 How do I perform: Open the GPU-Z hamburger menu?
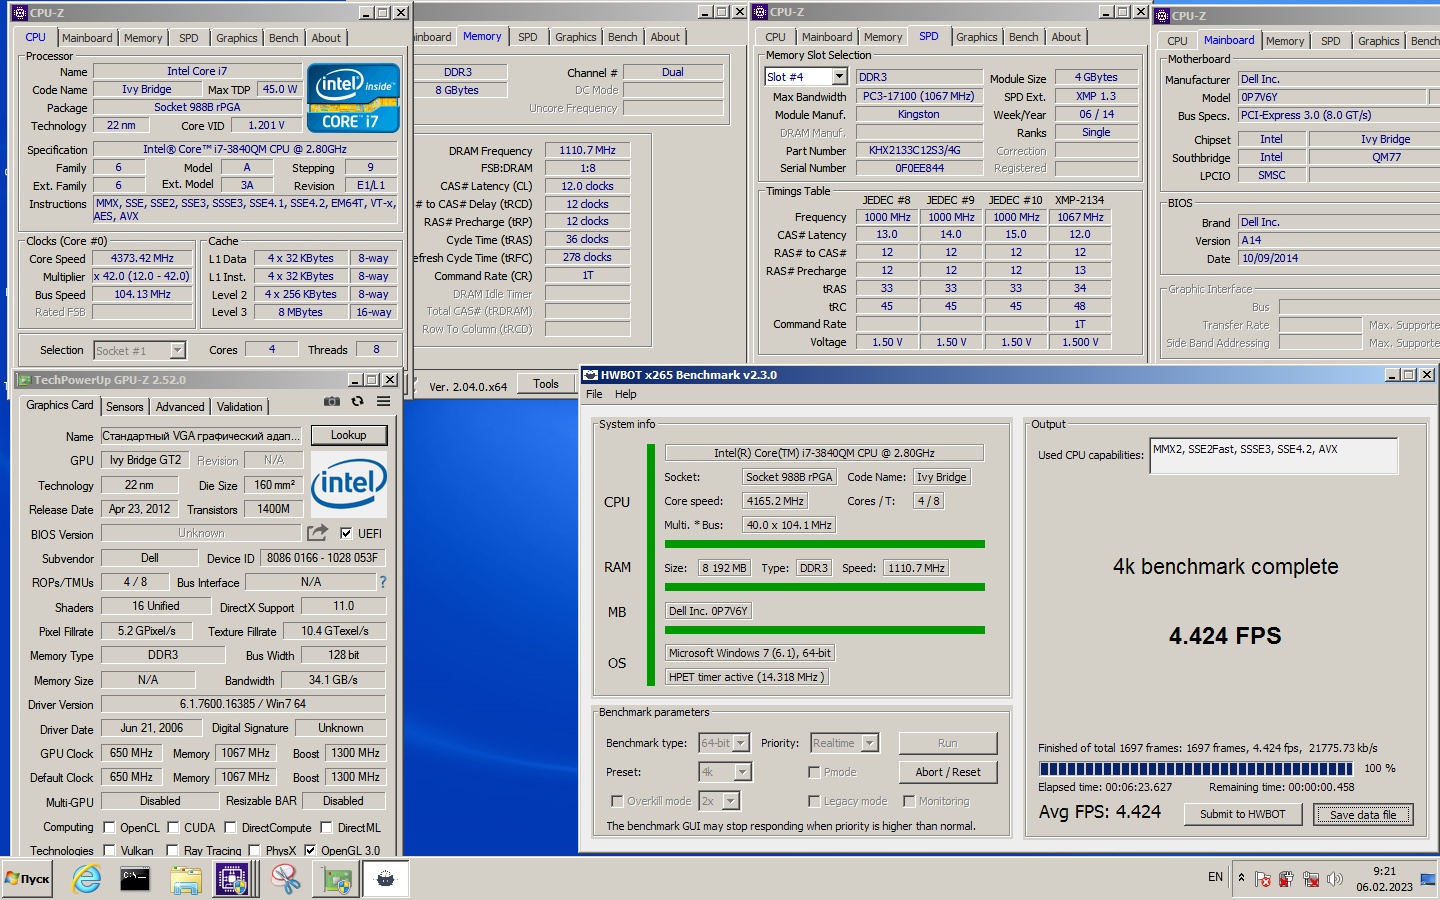click(384, 402)
